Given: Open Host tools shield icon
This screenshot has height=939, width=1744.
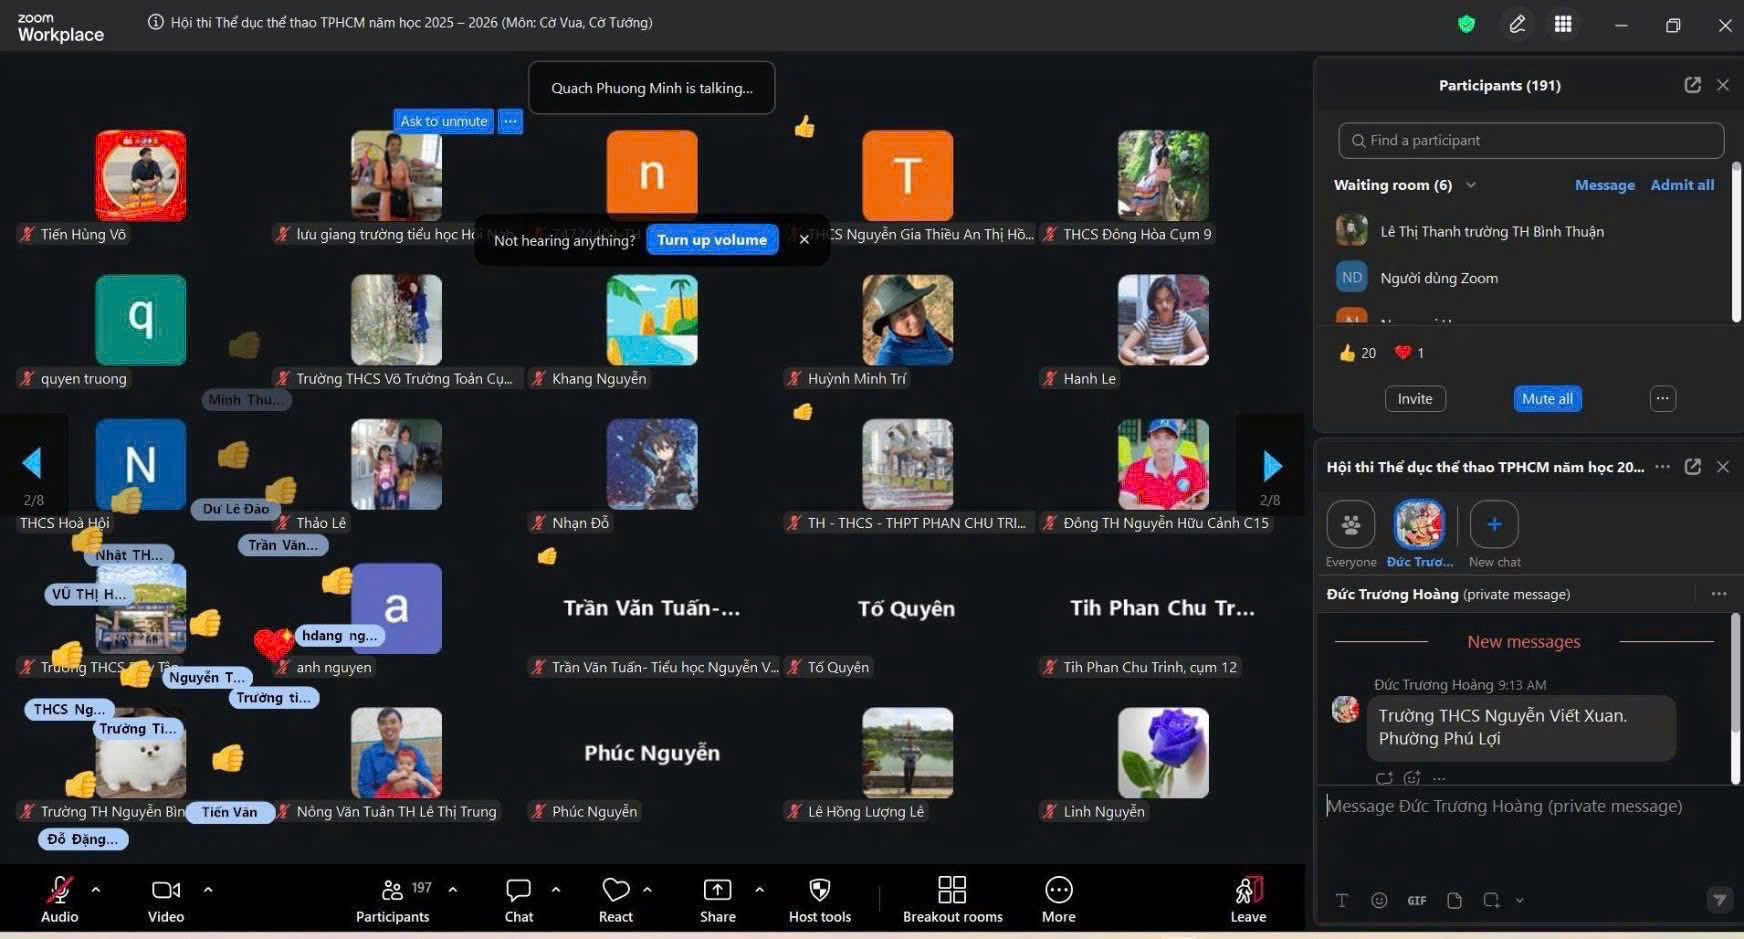Looking at the screenshot, I should tap(820, 890).
